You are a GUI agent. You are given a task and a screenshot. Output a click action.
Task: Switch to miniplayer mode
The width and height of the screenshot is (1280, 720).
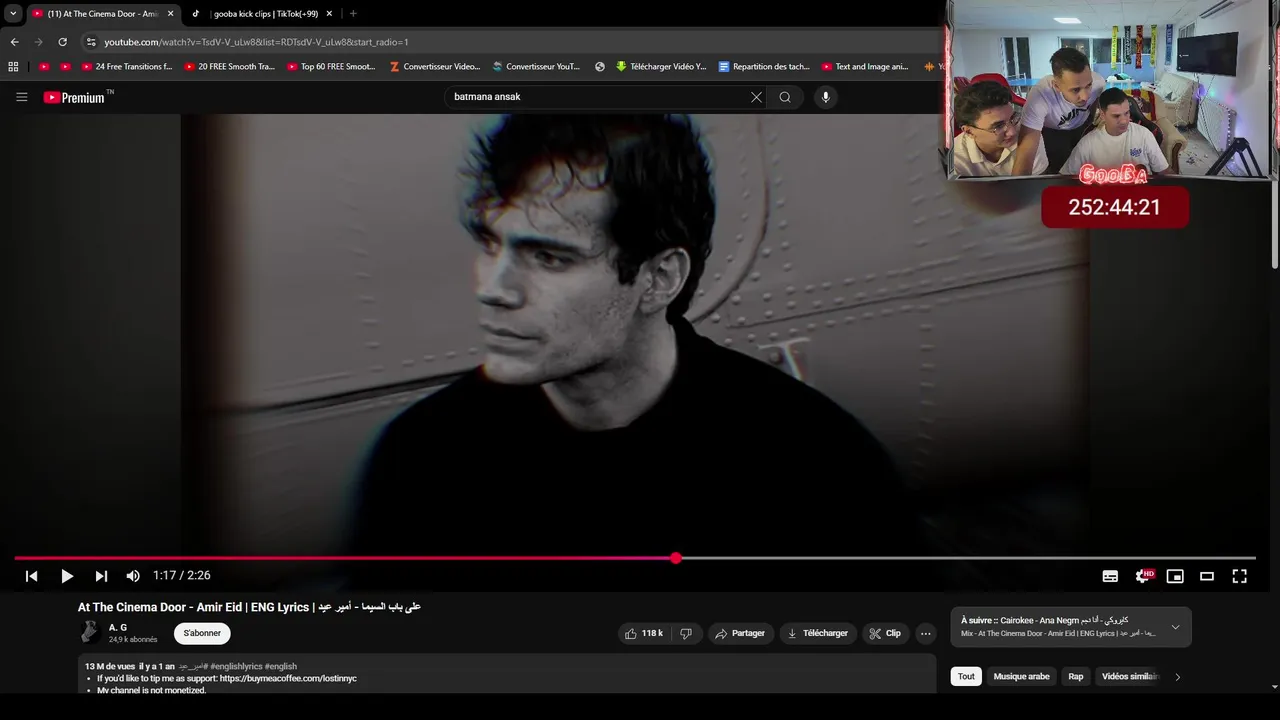(x=1175, y=576)
